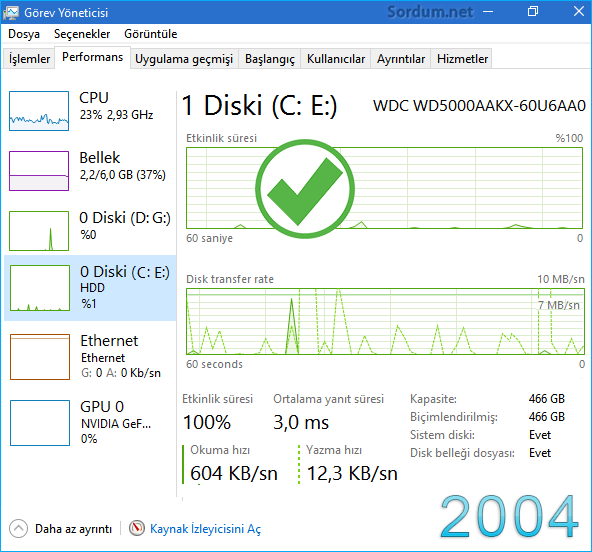
Task: Click the 100% Etkinlik süresi value
Action: pos(207,422)
